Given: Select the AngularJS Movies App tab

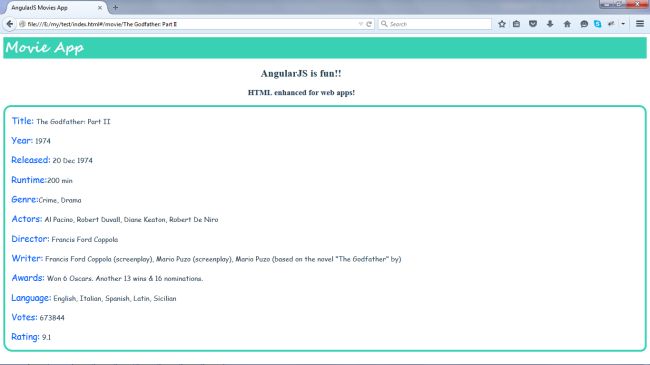Looking at the screenshot, I should (55, 8).
